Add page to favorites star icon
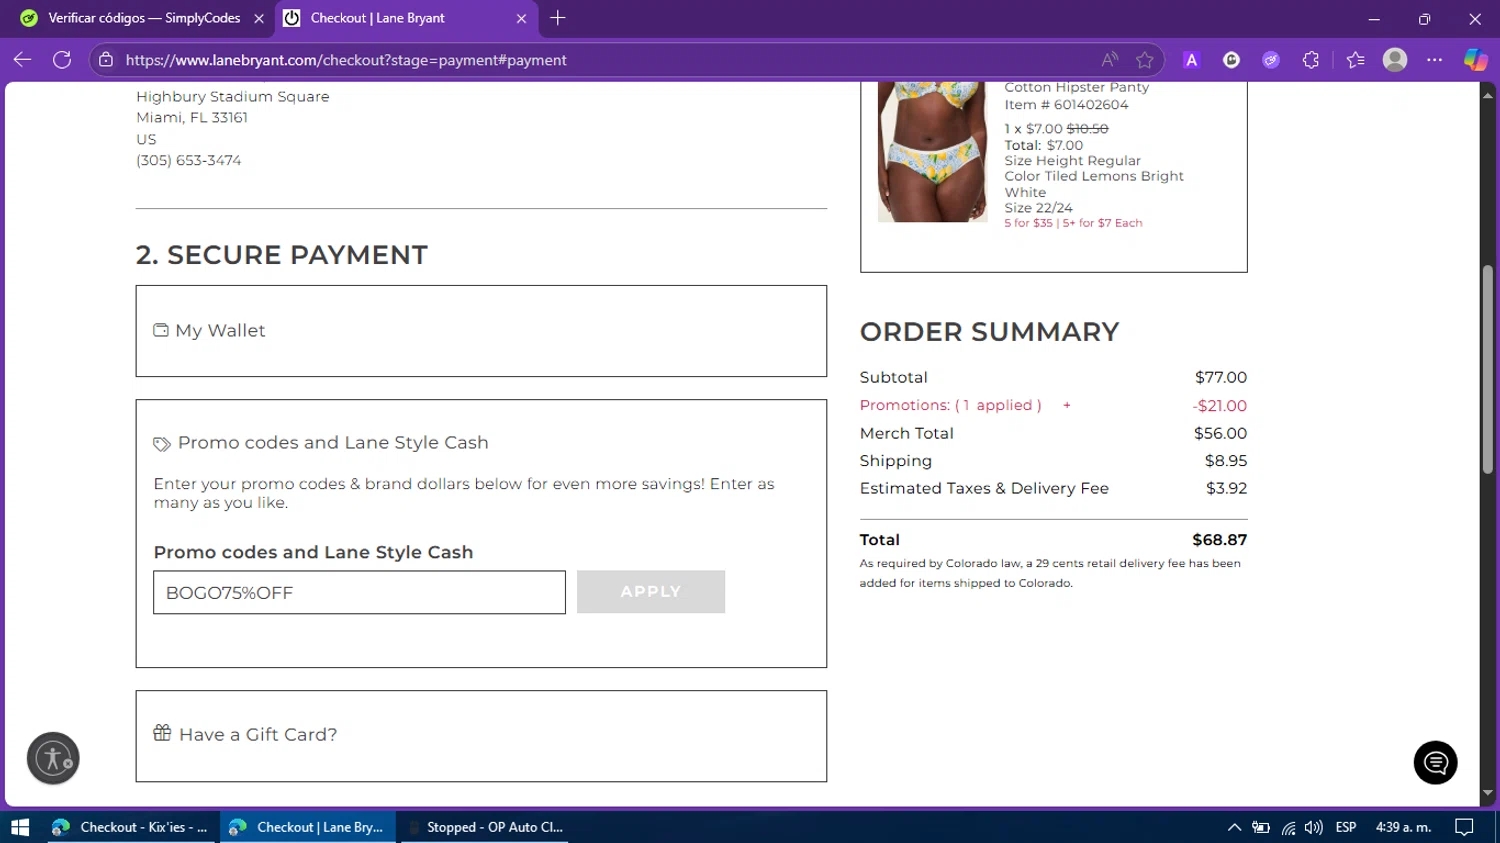 (1145, 60)
